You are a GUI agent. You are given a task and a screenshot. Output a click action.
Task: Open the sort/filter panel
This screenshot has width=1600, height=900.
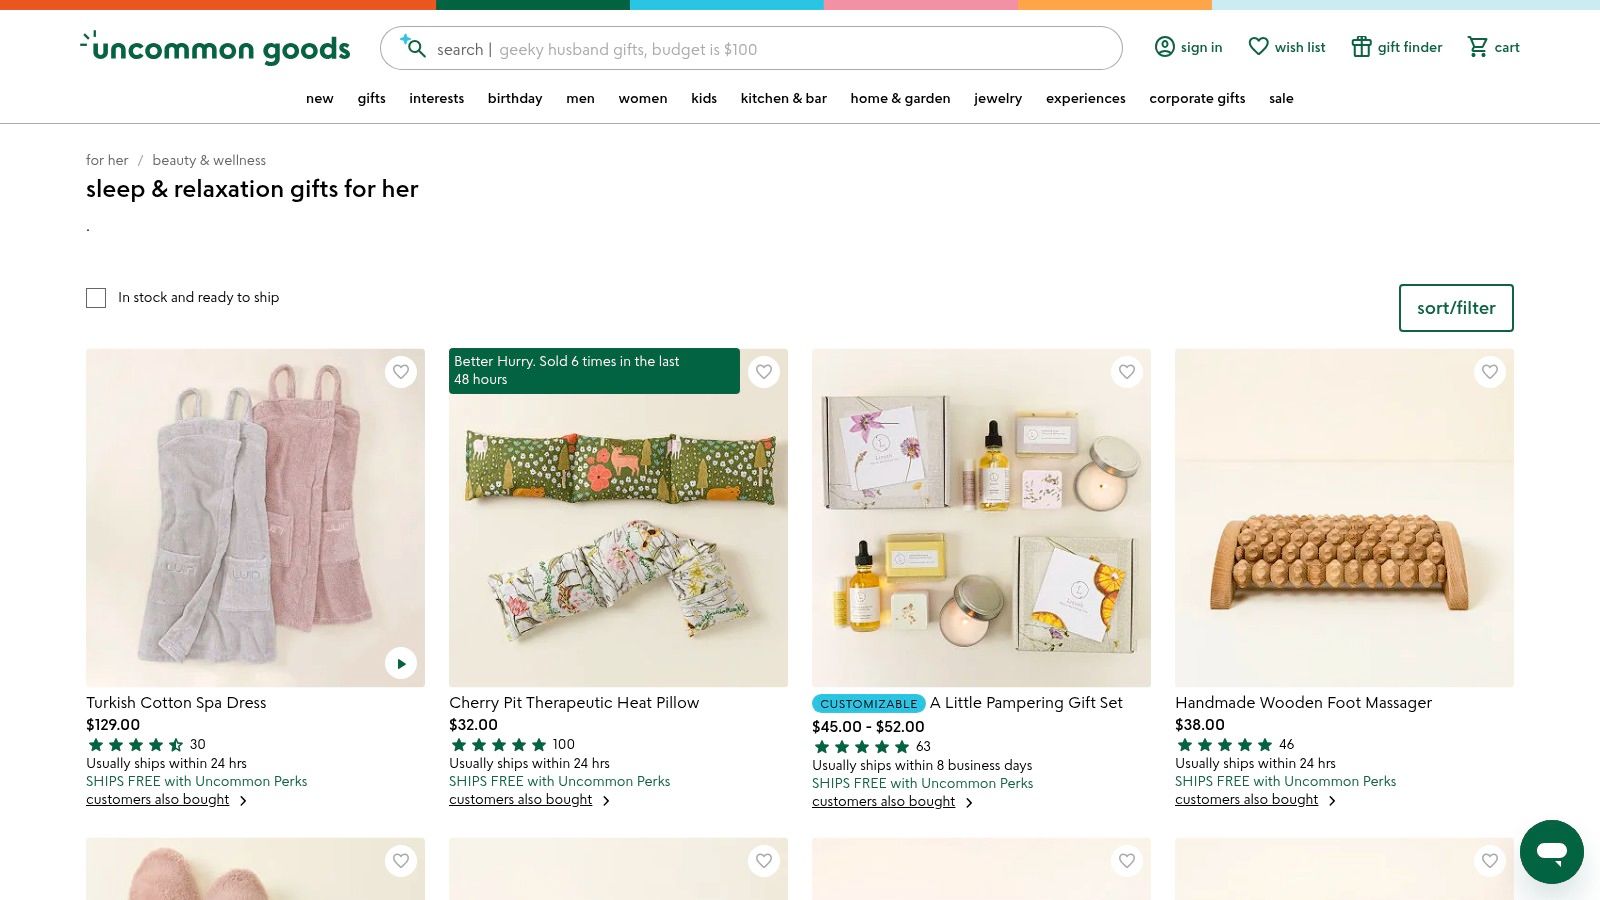[1456, 308]
